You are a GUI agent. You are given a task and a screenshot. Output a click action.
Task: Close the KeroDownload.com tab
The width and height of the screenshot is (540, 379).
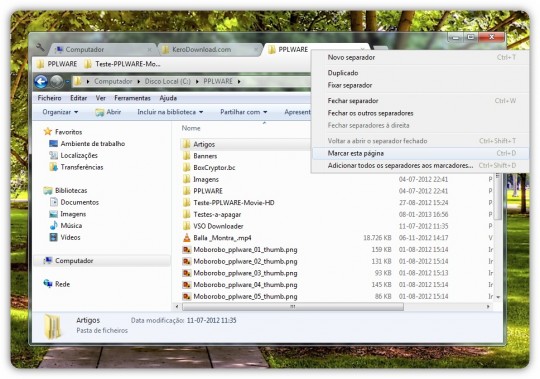[x=256, y=50]
